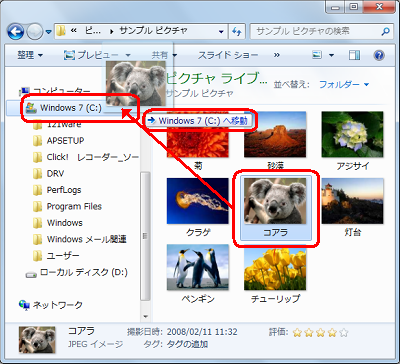Open the Help icon
This screenshot has height=364, width=400.
379,55
